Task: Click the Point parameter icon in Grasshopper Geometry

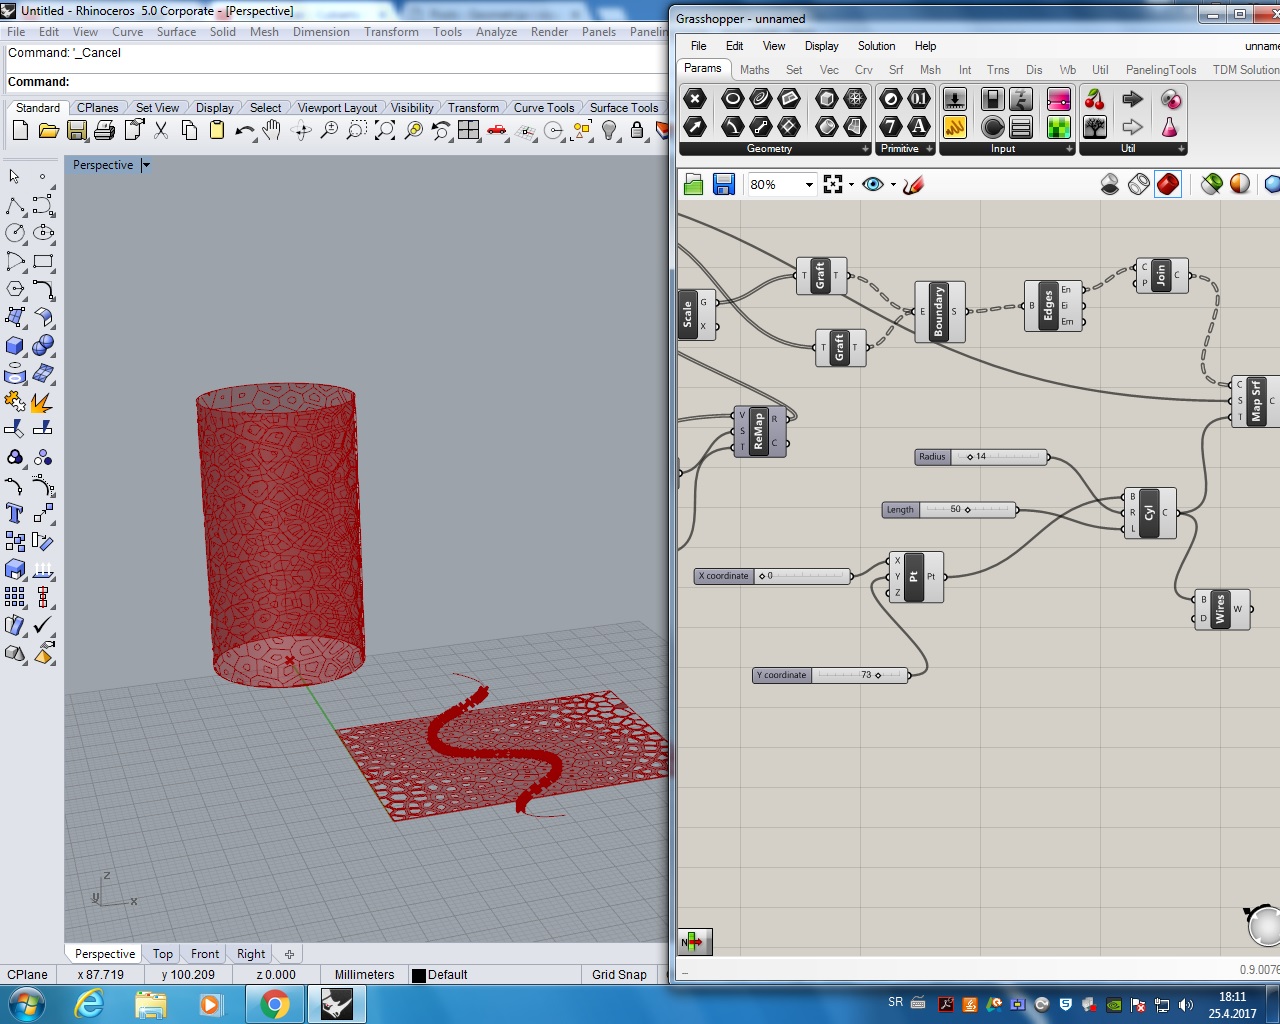Action: 695,98
